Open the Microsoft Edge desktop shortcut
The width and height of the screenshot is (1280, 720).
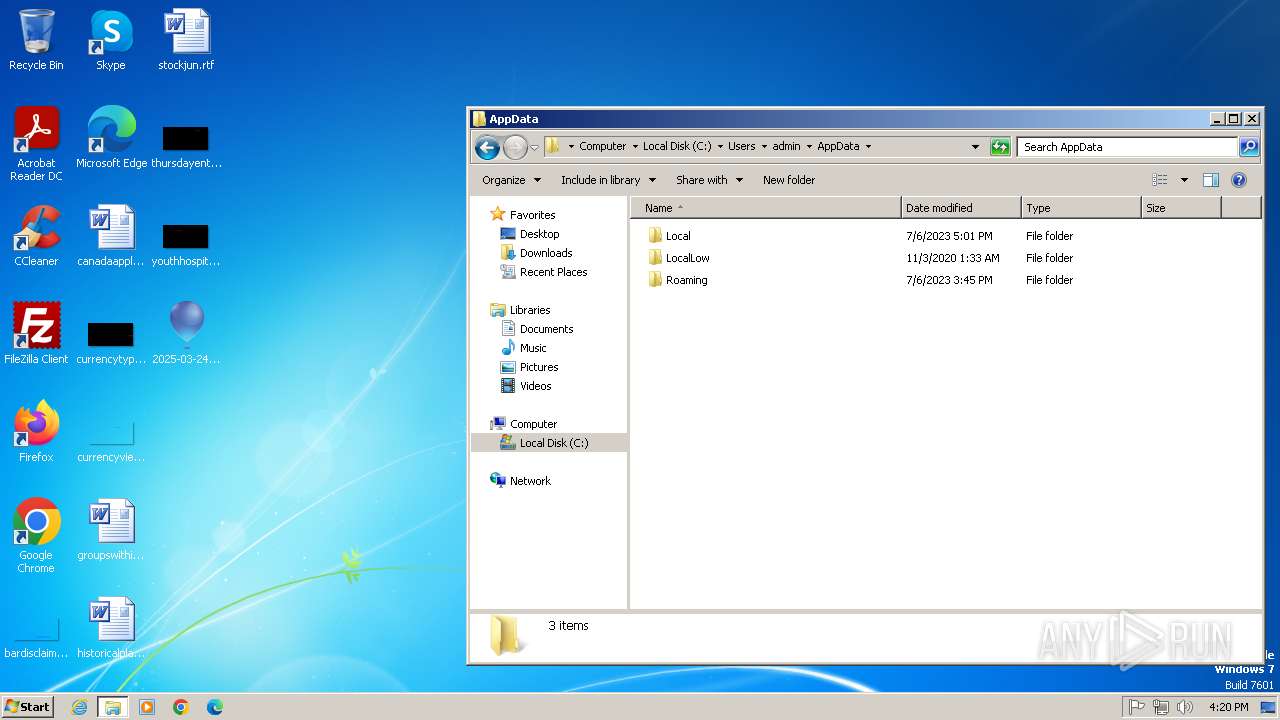[x=111, y=138]
